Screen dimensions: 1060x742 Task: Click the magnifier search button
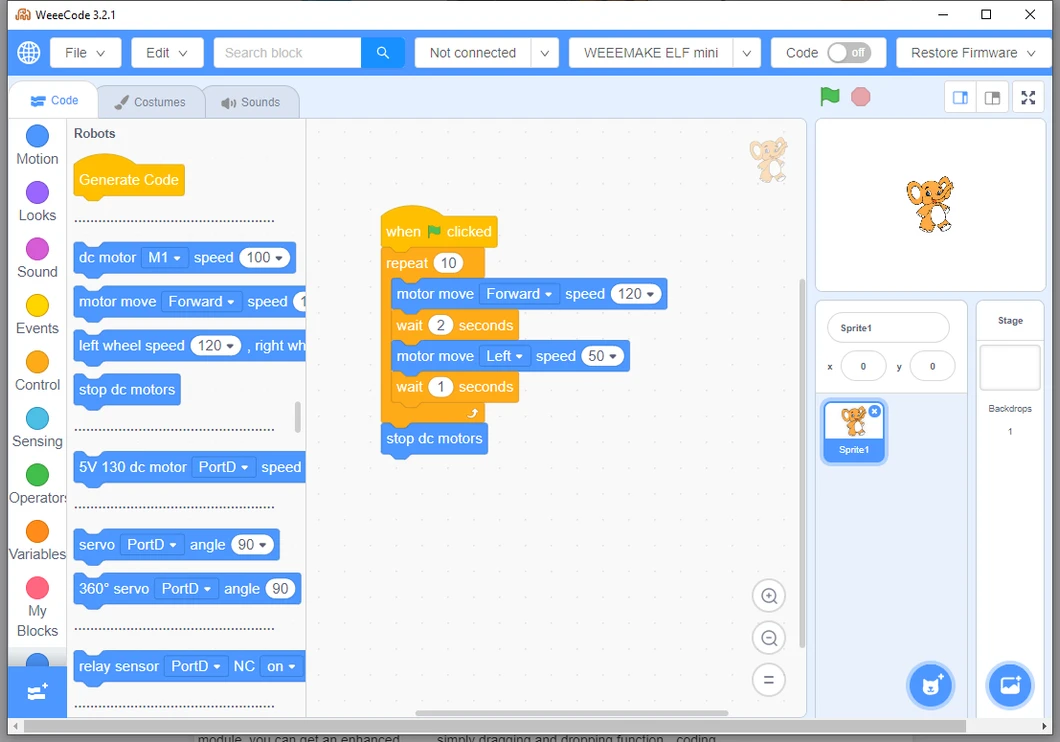[x=382, y=53]
